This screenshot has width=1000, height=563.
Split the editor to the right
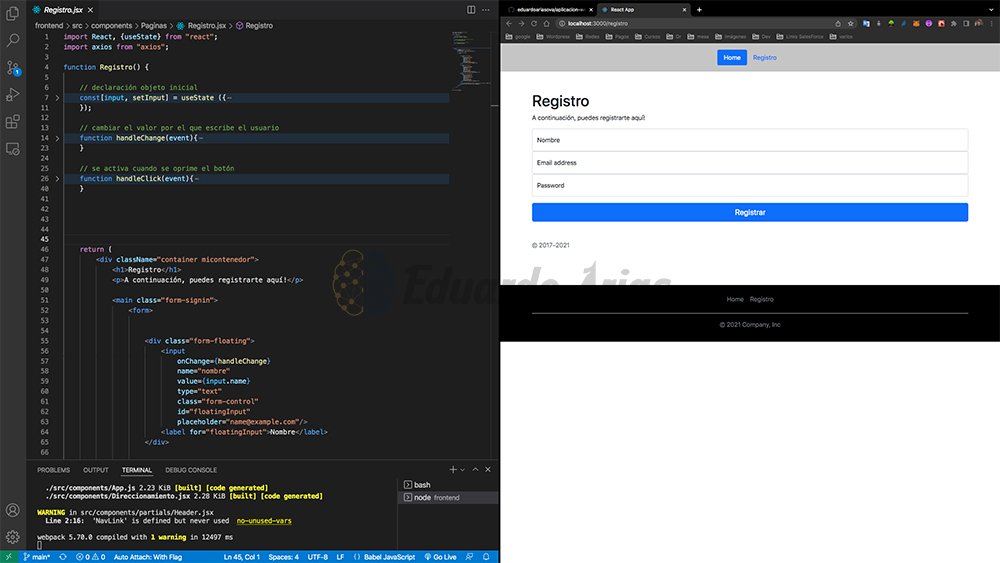coord(471,10)
